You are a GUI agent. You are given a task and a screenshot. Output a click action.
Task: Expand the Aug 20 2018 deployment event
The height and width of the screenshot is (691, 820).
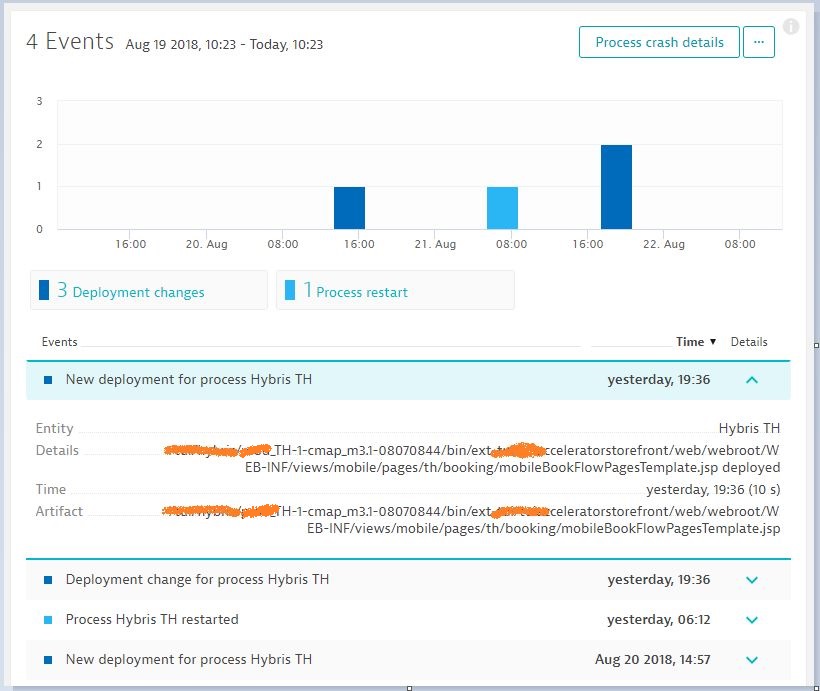tap(752, 660)
